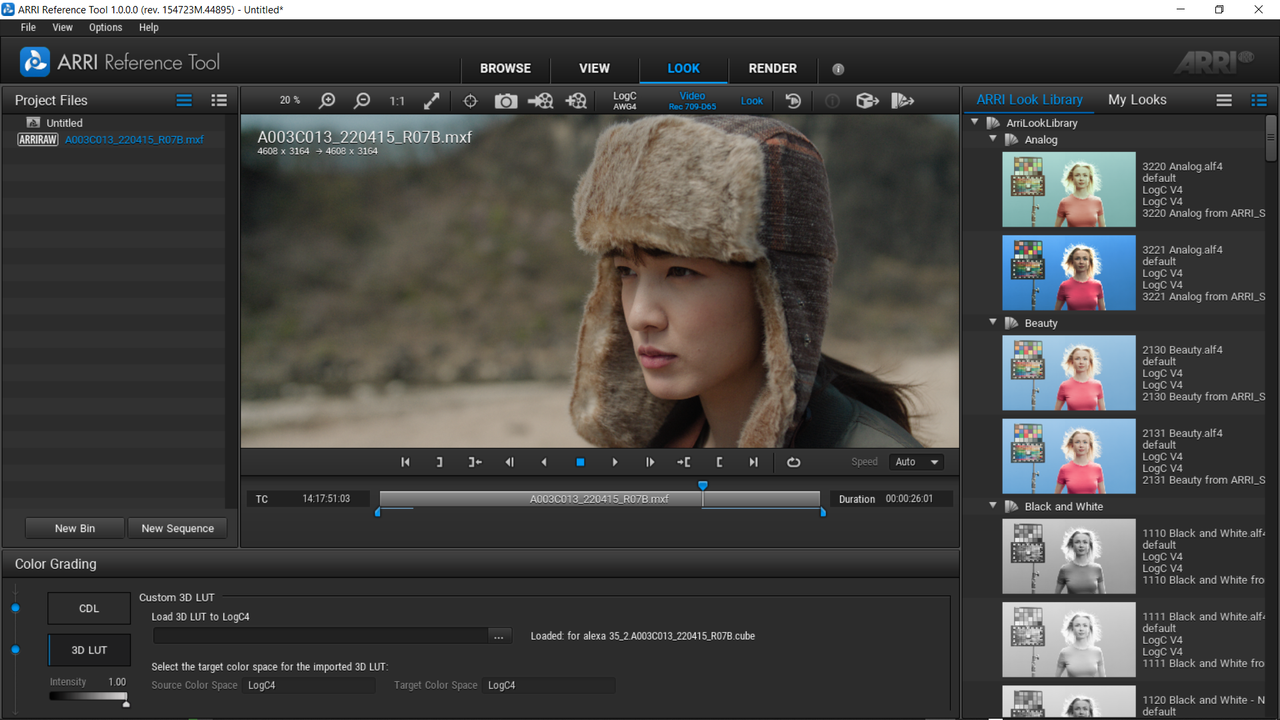The height and width of the screenshot is (720, 1280).
Task: Click the New Sequence button
Action: tap(178, 528)
